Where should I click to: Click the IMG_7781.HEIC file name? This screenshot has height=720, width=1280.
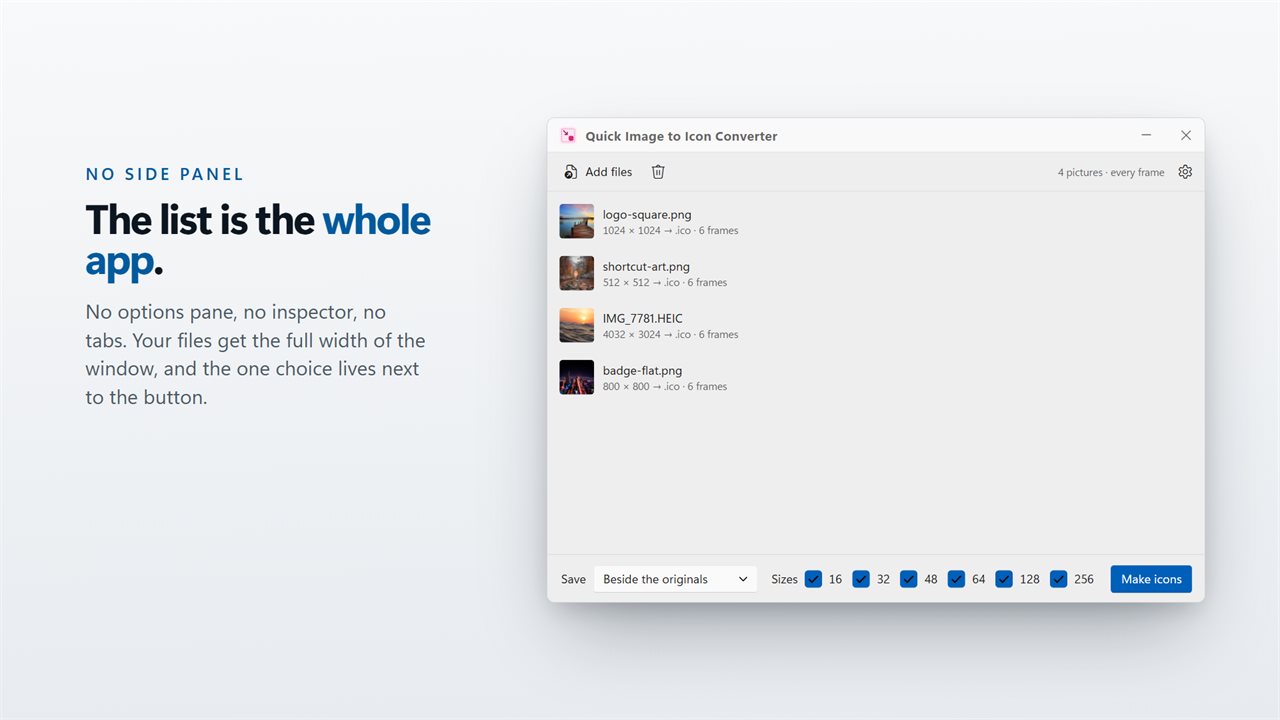[x=643, y=318]
